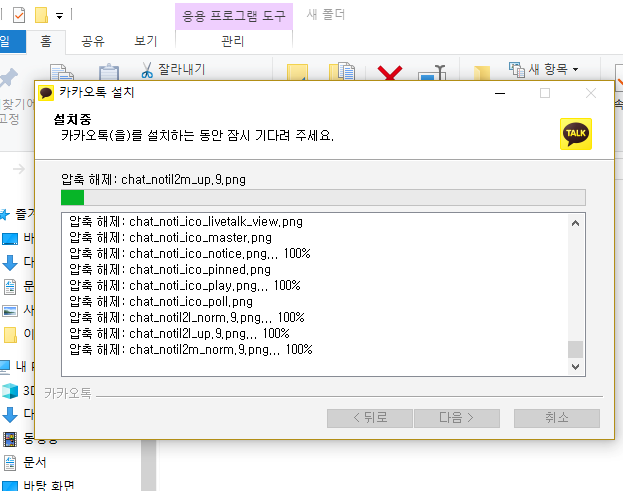Click the install log scrollbar down arrow
The height and width of the screenshot is (491, 623).
tap(575, 366)
